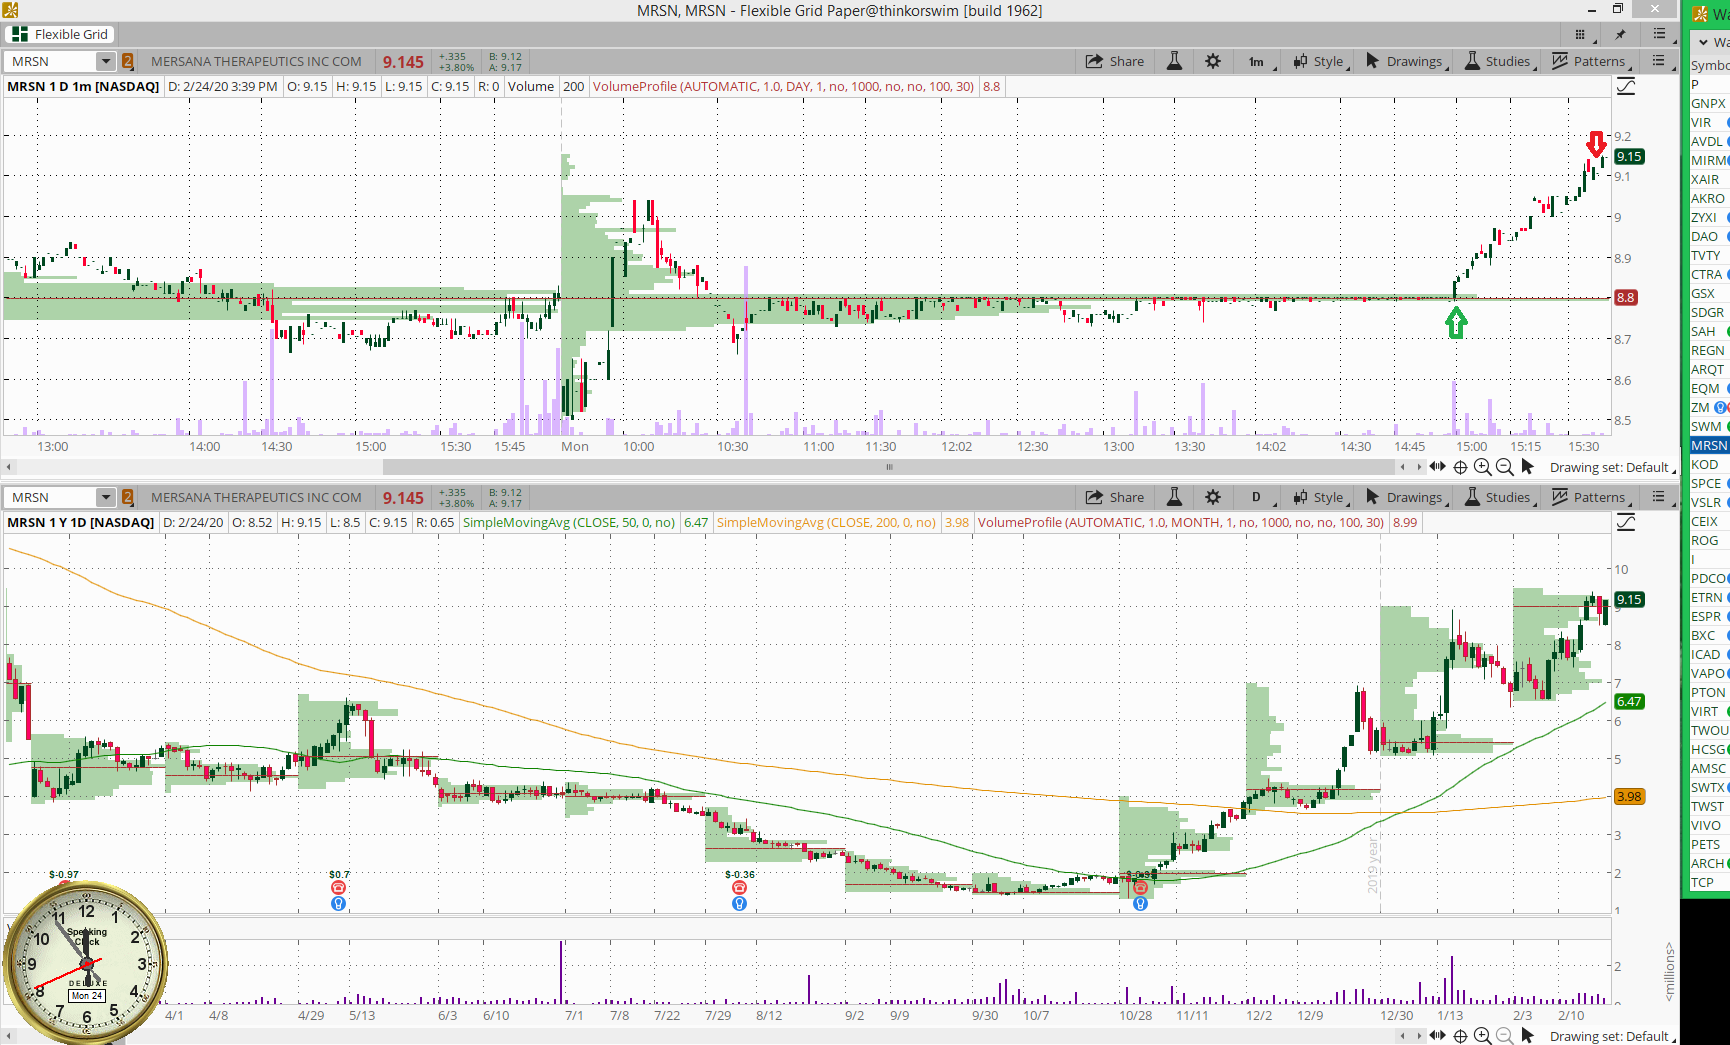Click the orange link number on daily chart

[128, 497]
